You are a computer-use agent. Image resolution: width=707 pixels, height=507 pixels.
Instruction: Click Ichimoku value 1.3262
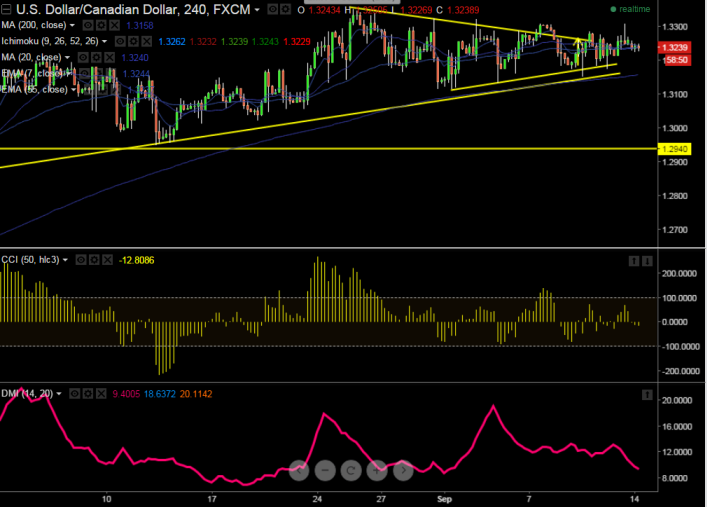pyautogui.click(x=172, y=41)
